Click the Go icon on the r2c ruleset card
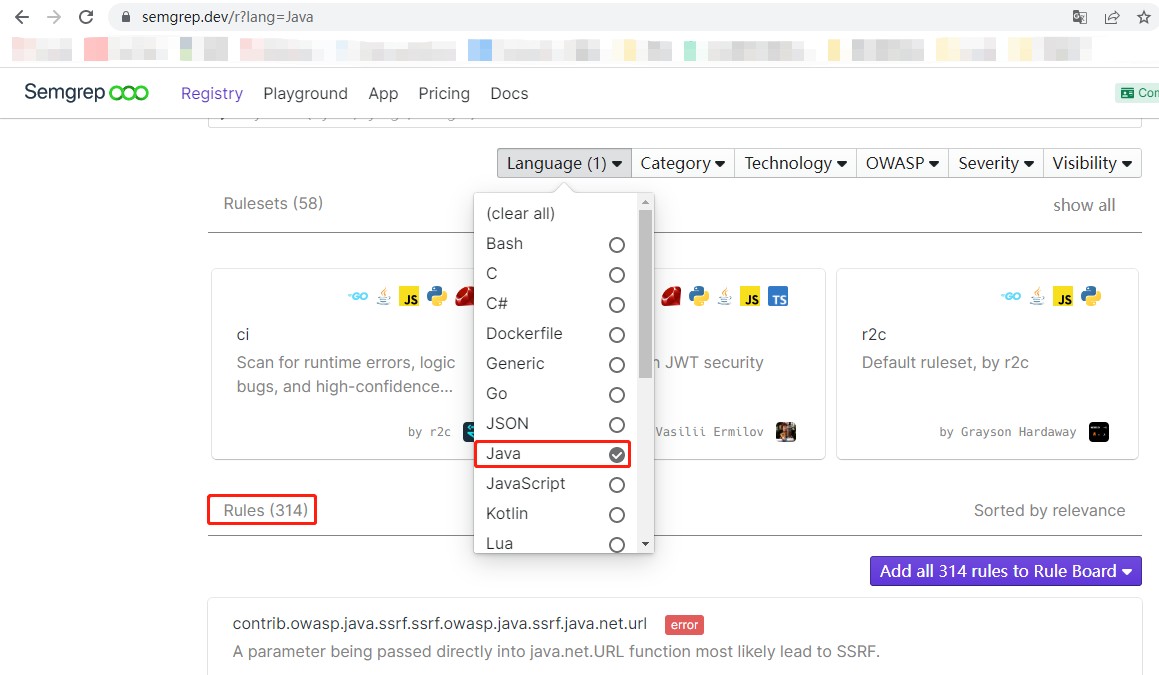1159x675 pixels. [1011, 296]
